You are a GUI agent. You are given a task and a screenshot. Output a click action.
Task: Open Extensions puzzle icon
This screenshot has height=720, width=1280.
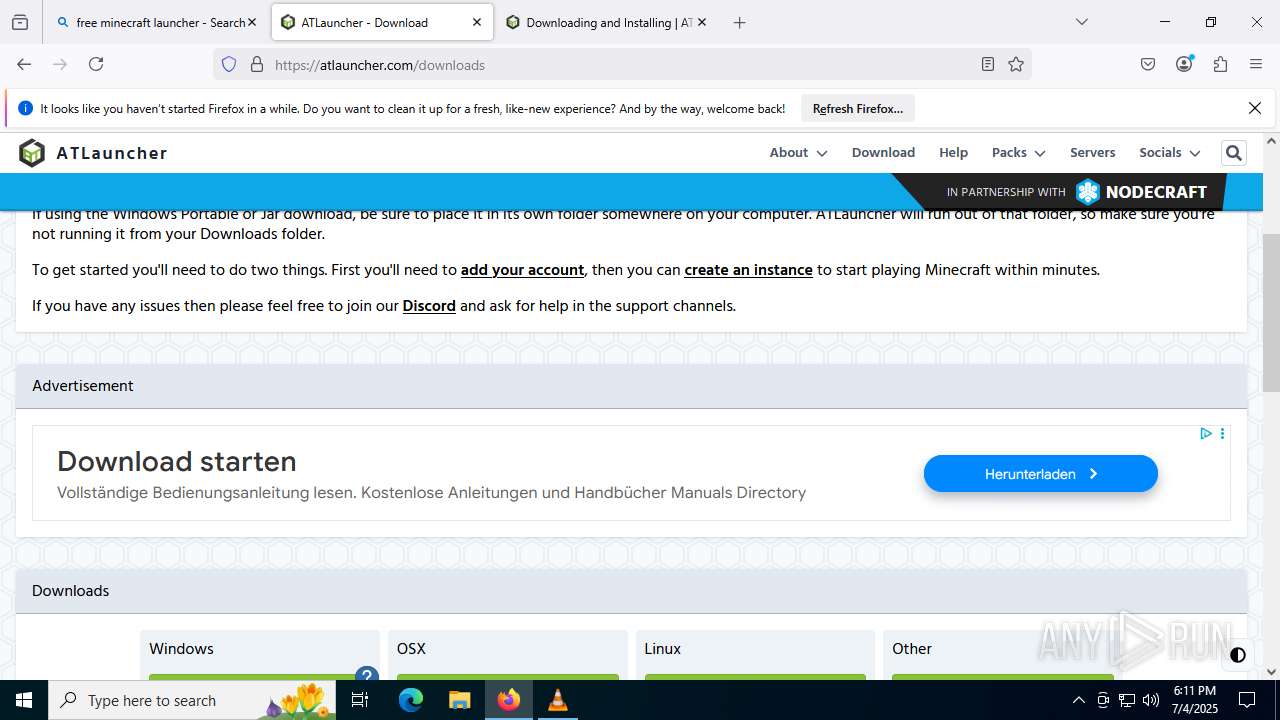tap(1220, 64)
